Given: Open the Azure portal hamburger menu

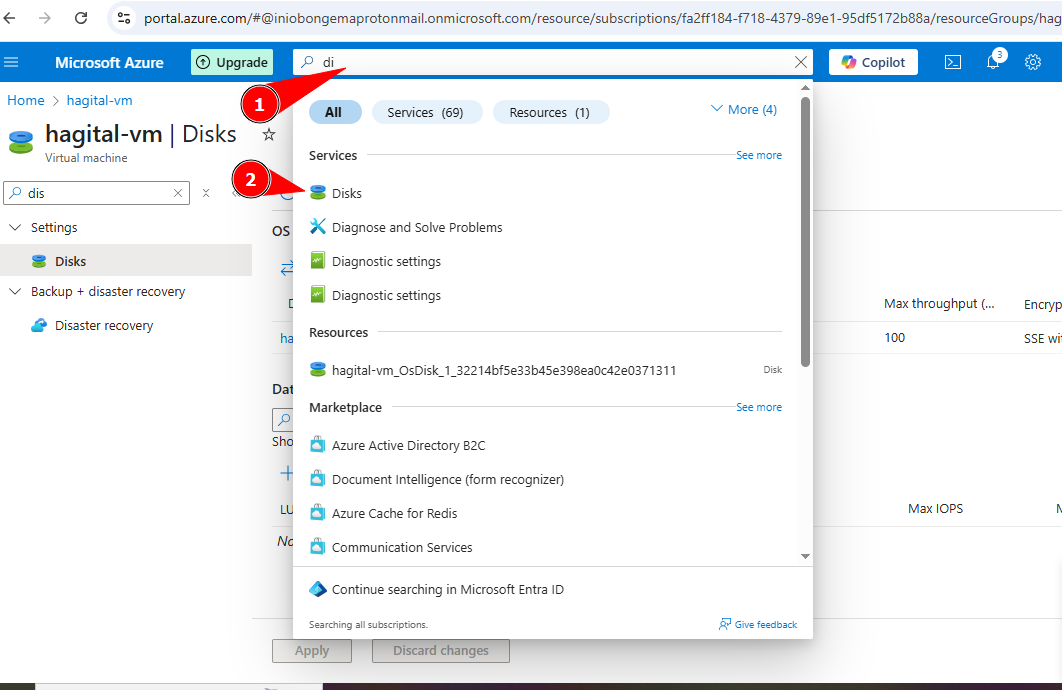Looking at the screenshot, I should point(12,62).
